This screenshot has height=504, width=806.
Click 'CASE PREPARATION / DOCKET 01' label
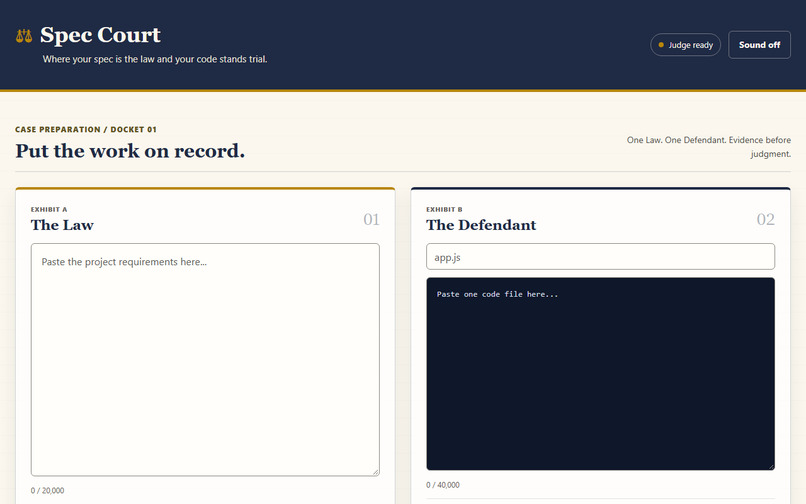click(86, 130)
